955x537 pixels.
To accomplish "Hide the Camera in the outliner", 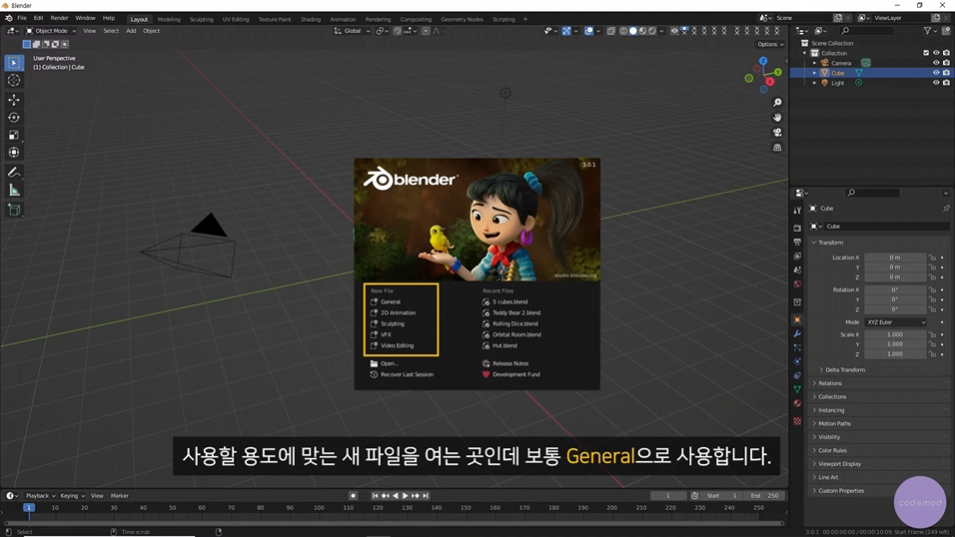I will [936, 63].
